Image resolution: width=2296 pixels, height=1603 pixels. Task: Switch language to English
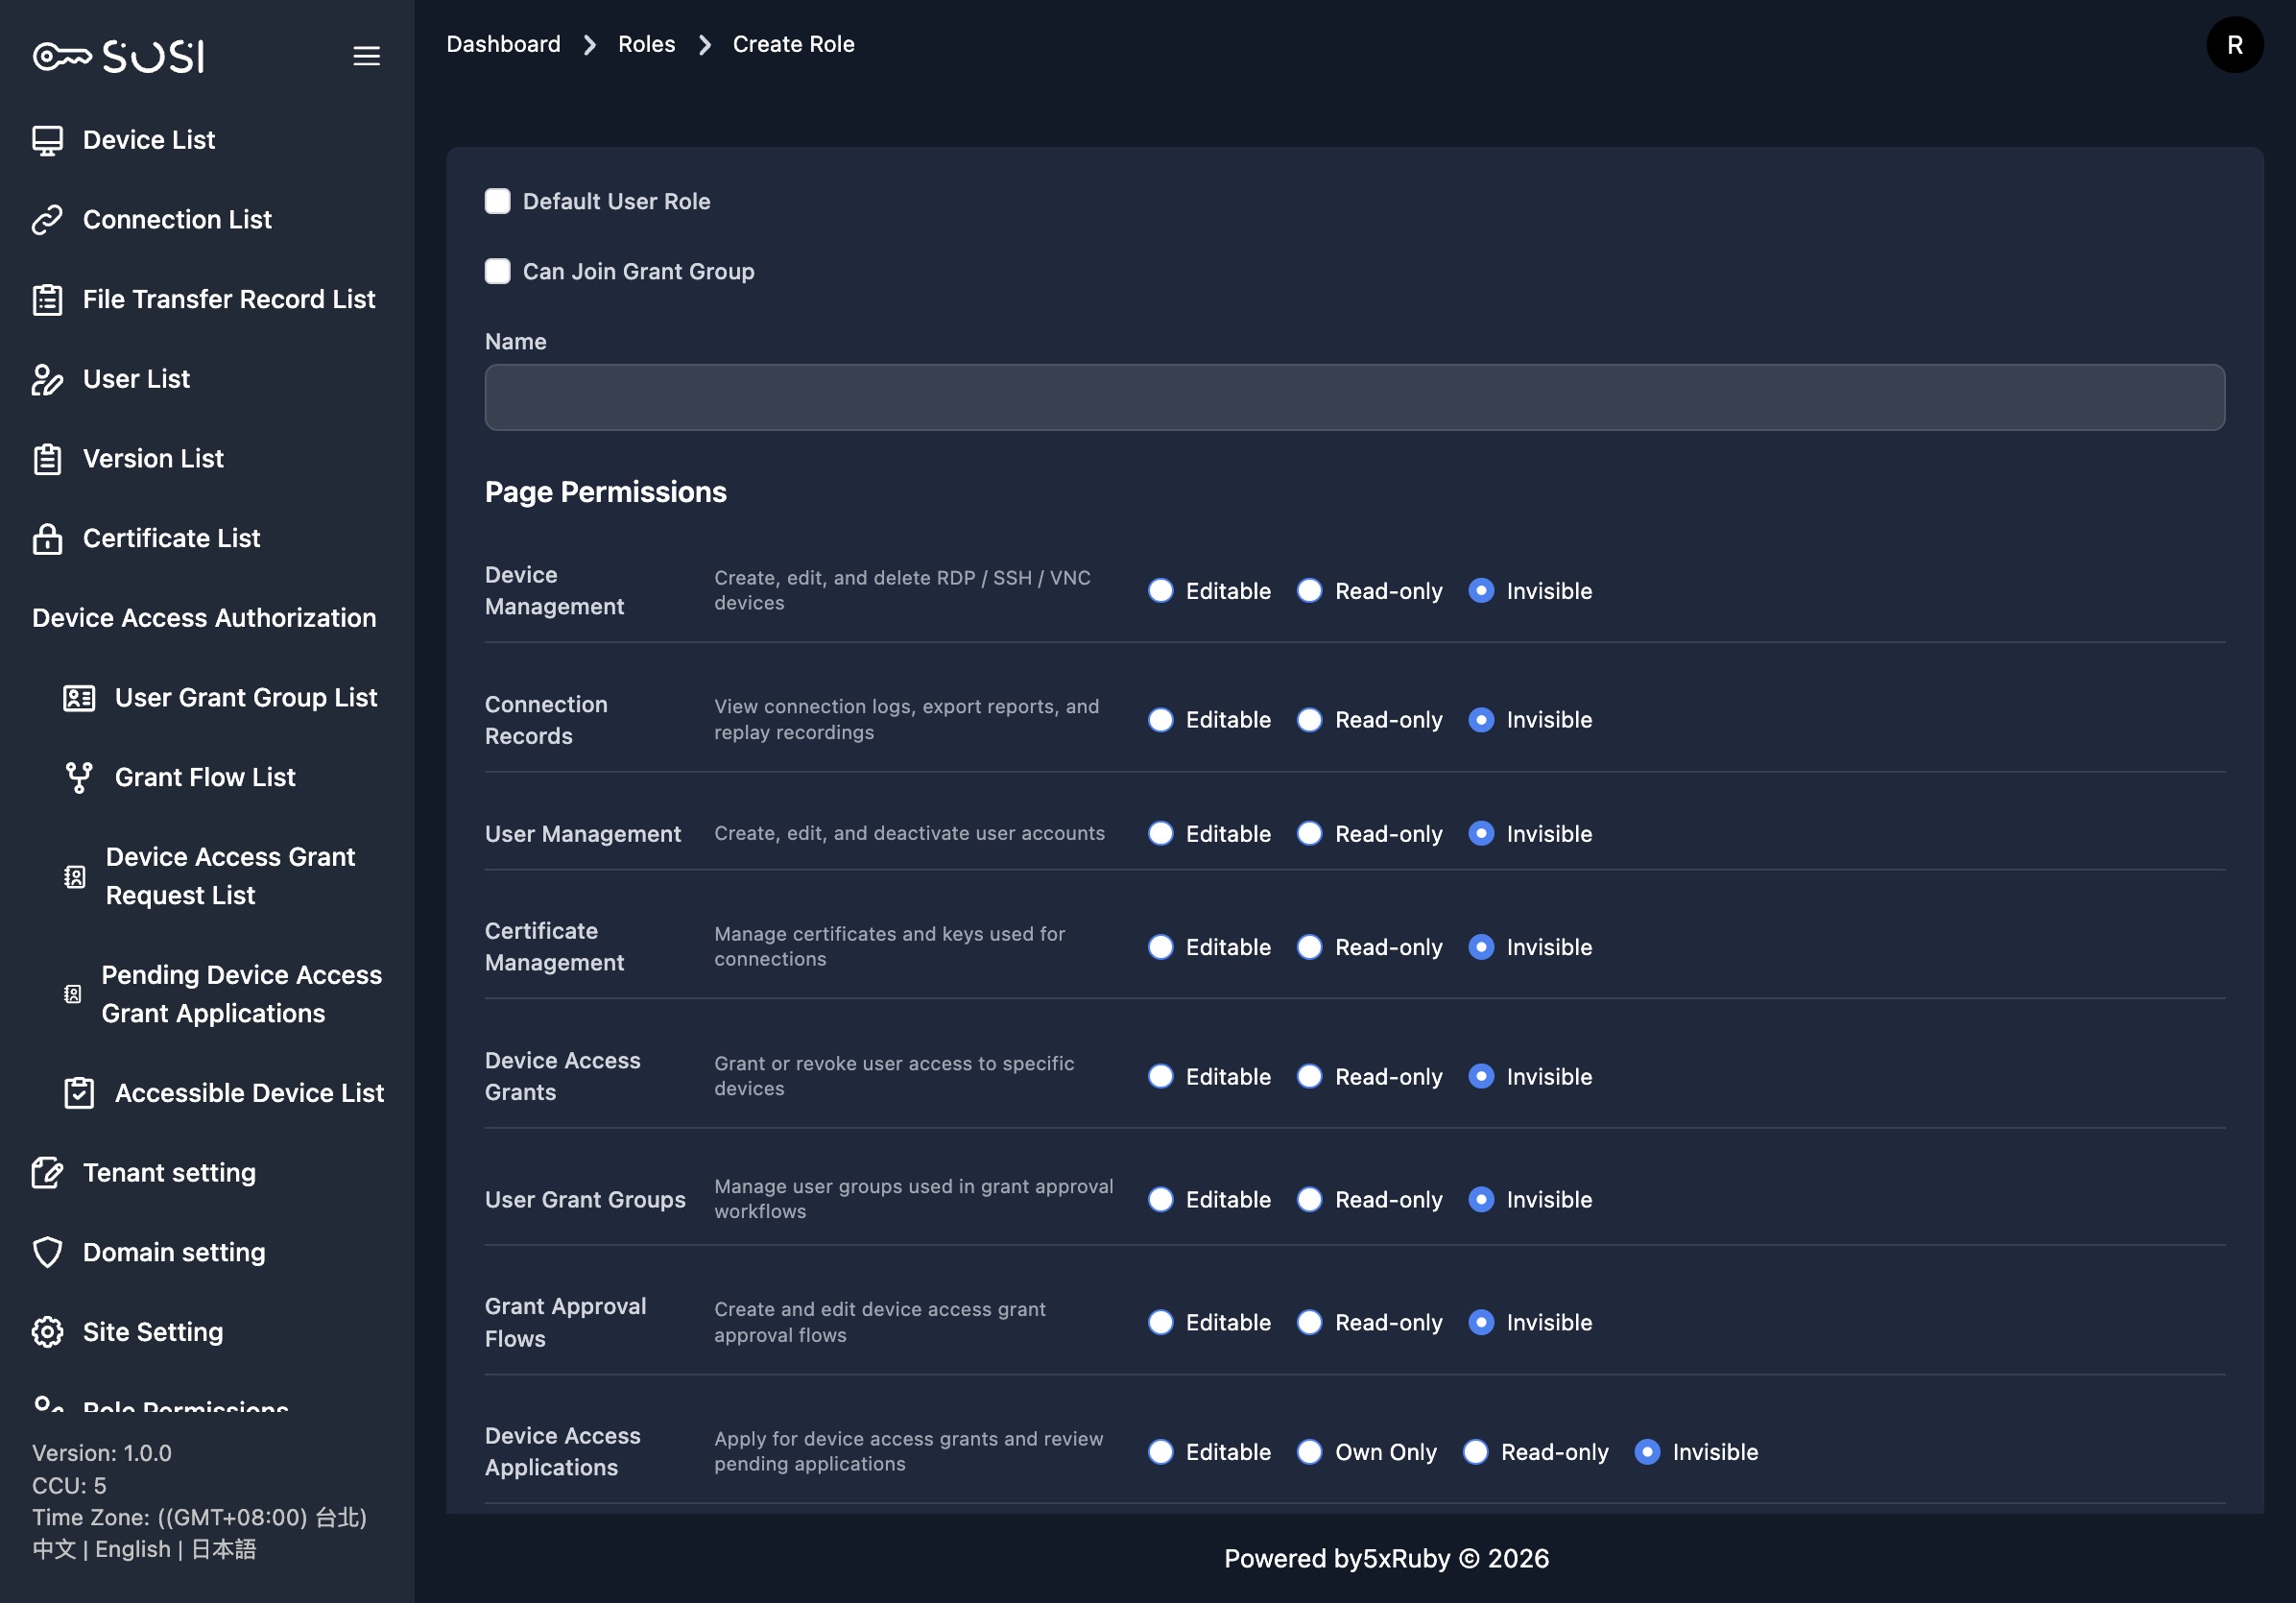point(133,1549)
